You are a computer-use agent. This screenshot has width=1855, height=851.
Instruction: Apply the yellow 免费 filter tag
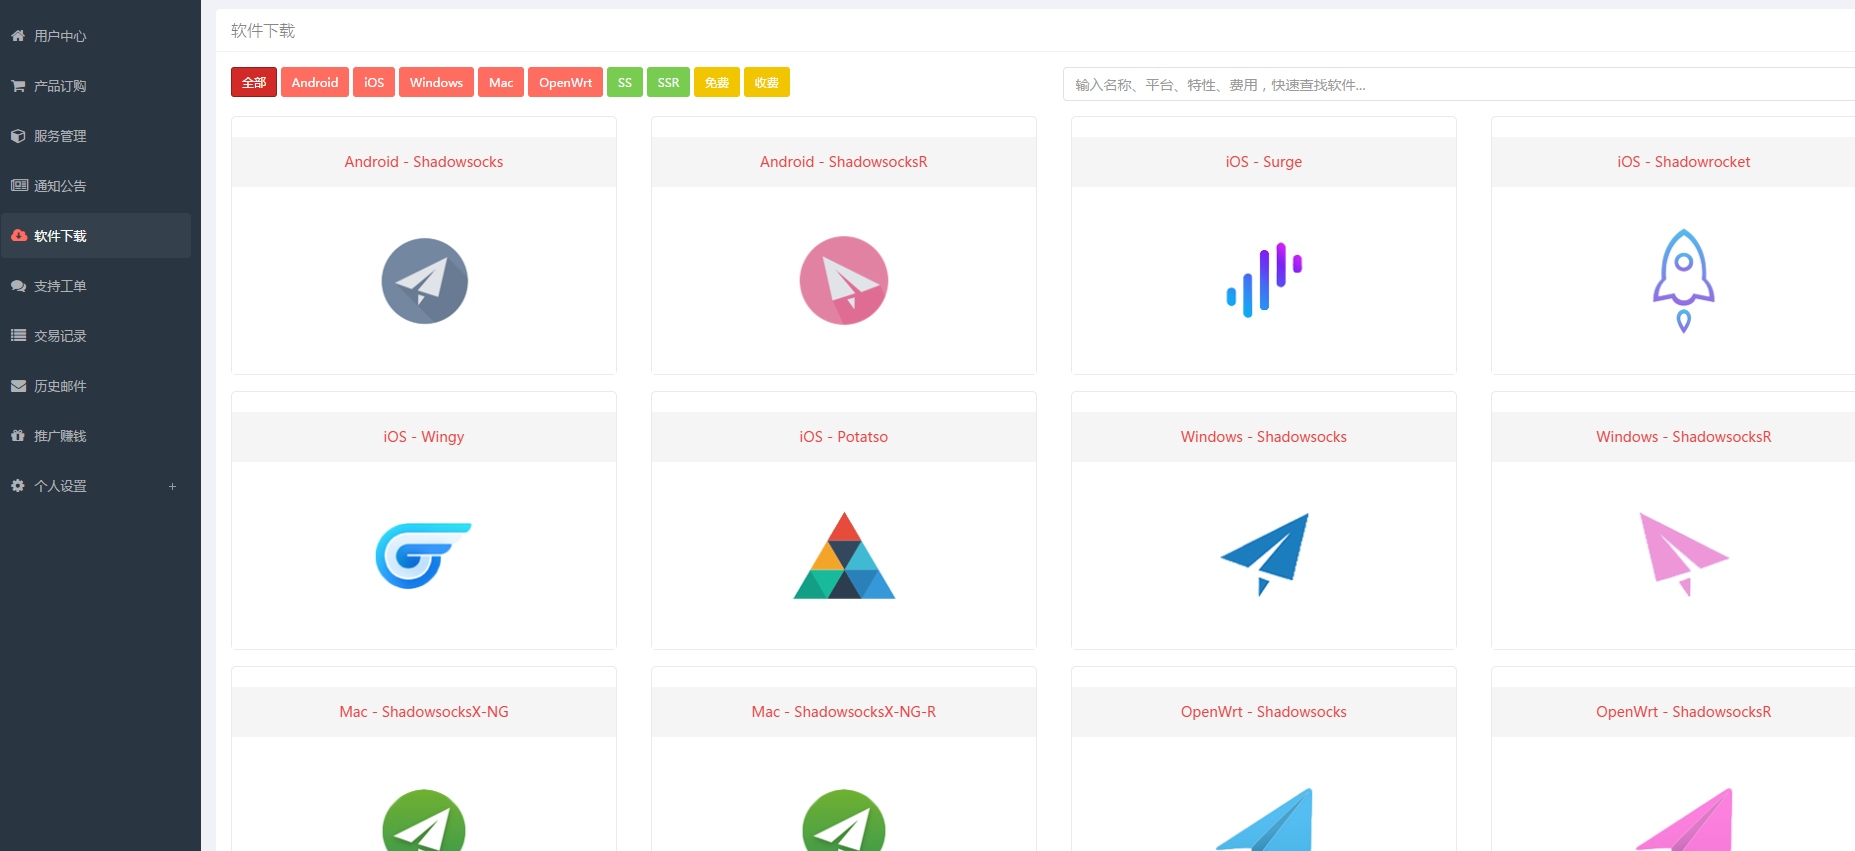click(717, 82)
